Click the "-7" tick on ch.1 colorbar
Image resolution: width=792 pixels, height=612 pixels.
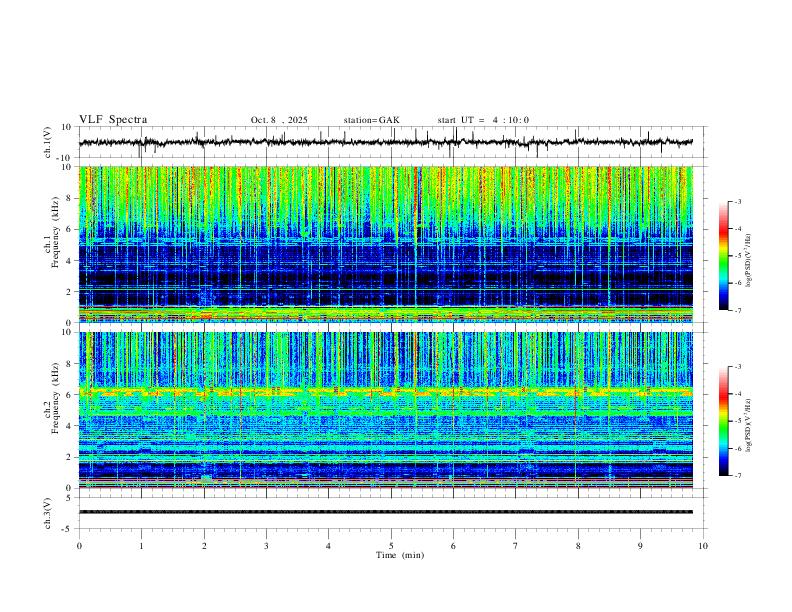[x=737, y=310]
